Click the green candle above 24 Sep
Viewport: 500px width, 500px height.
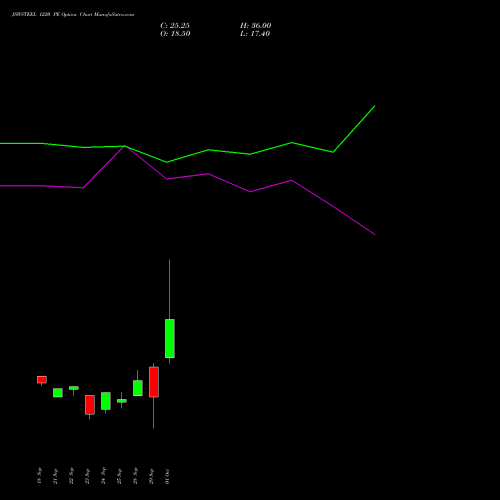[106, 401]
